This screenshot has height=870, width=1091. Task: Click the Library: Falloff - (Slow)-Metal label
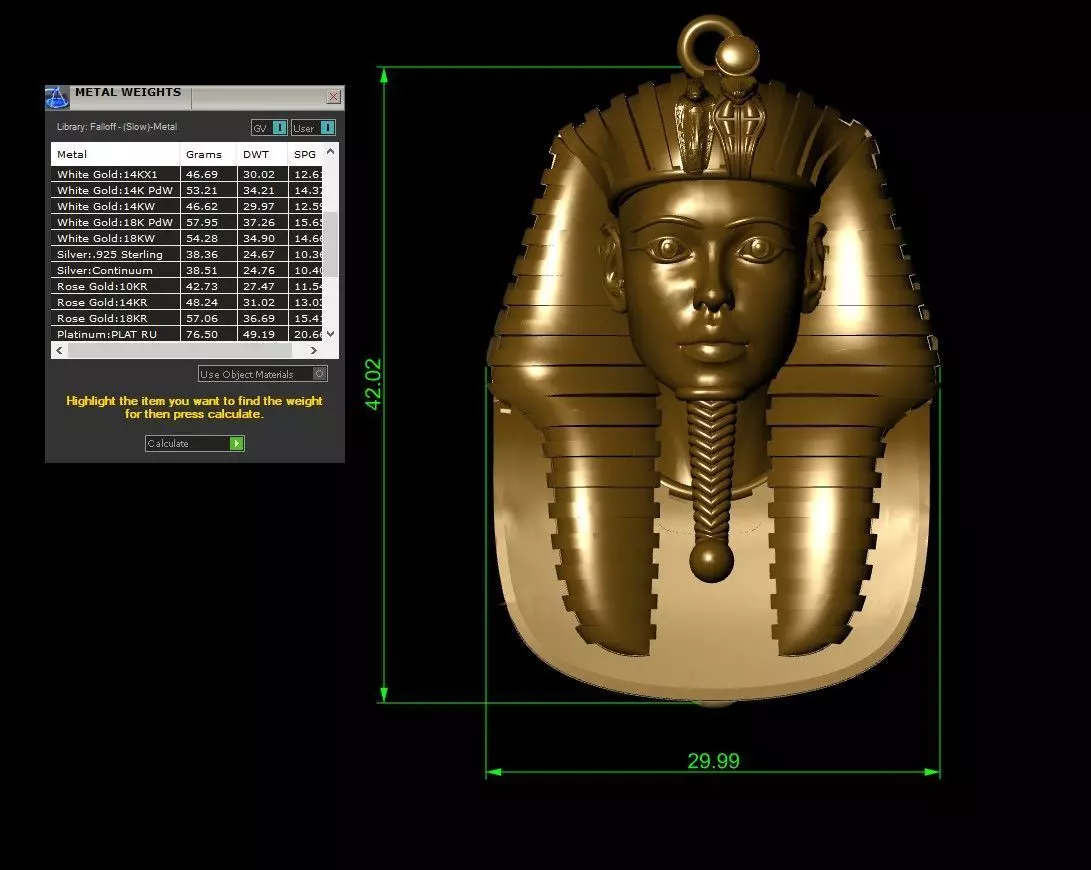[117, 127]
